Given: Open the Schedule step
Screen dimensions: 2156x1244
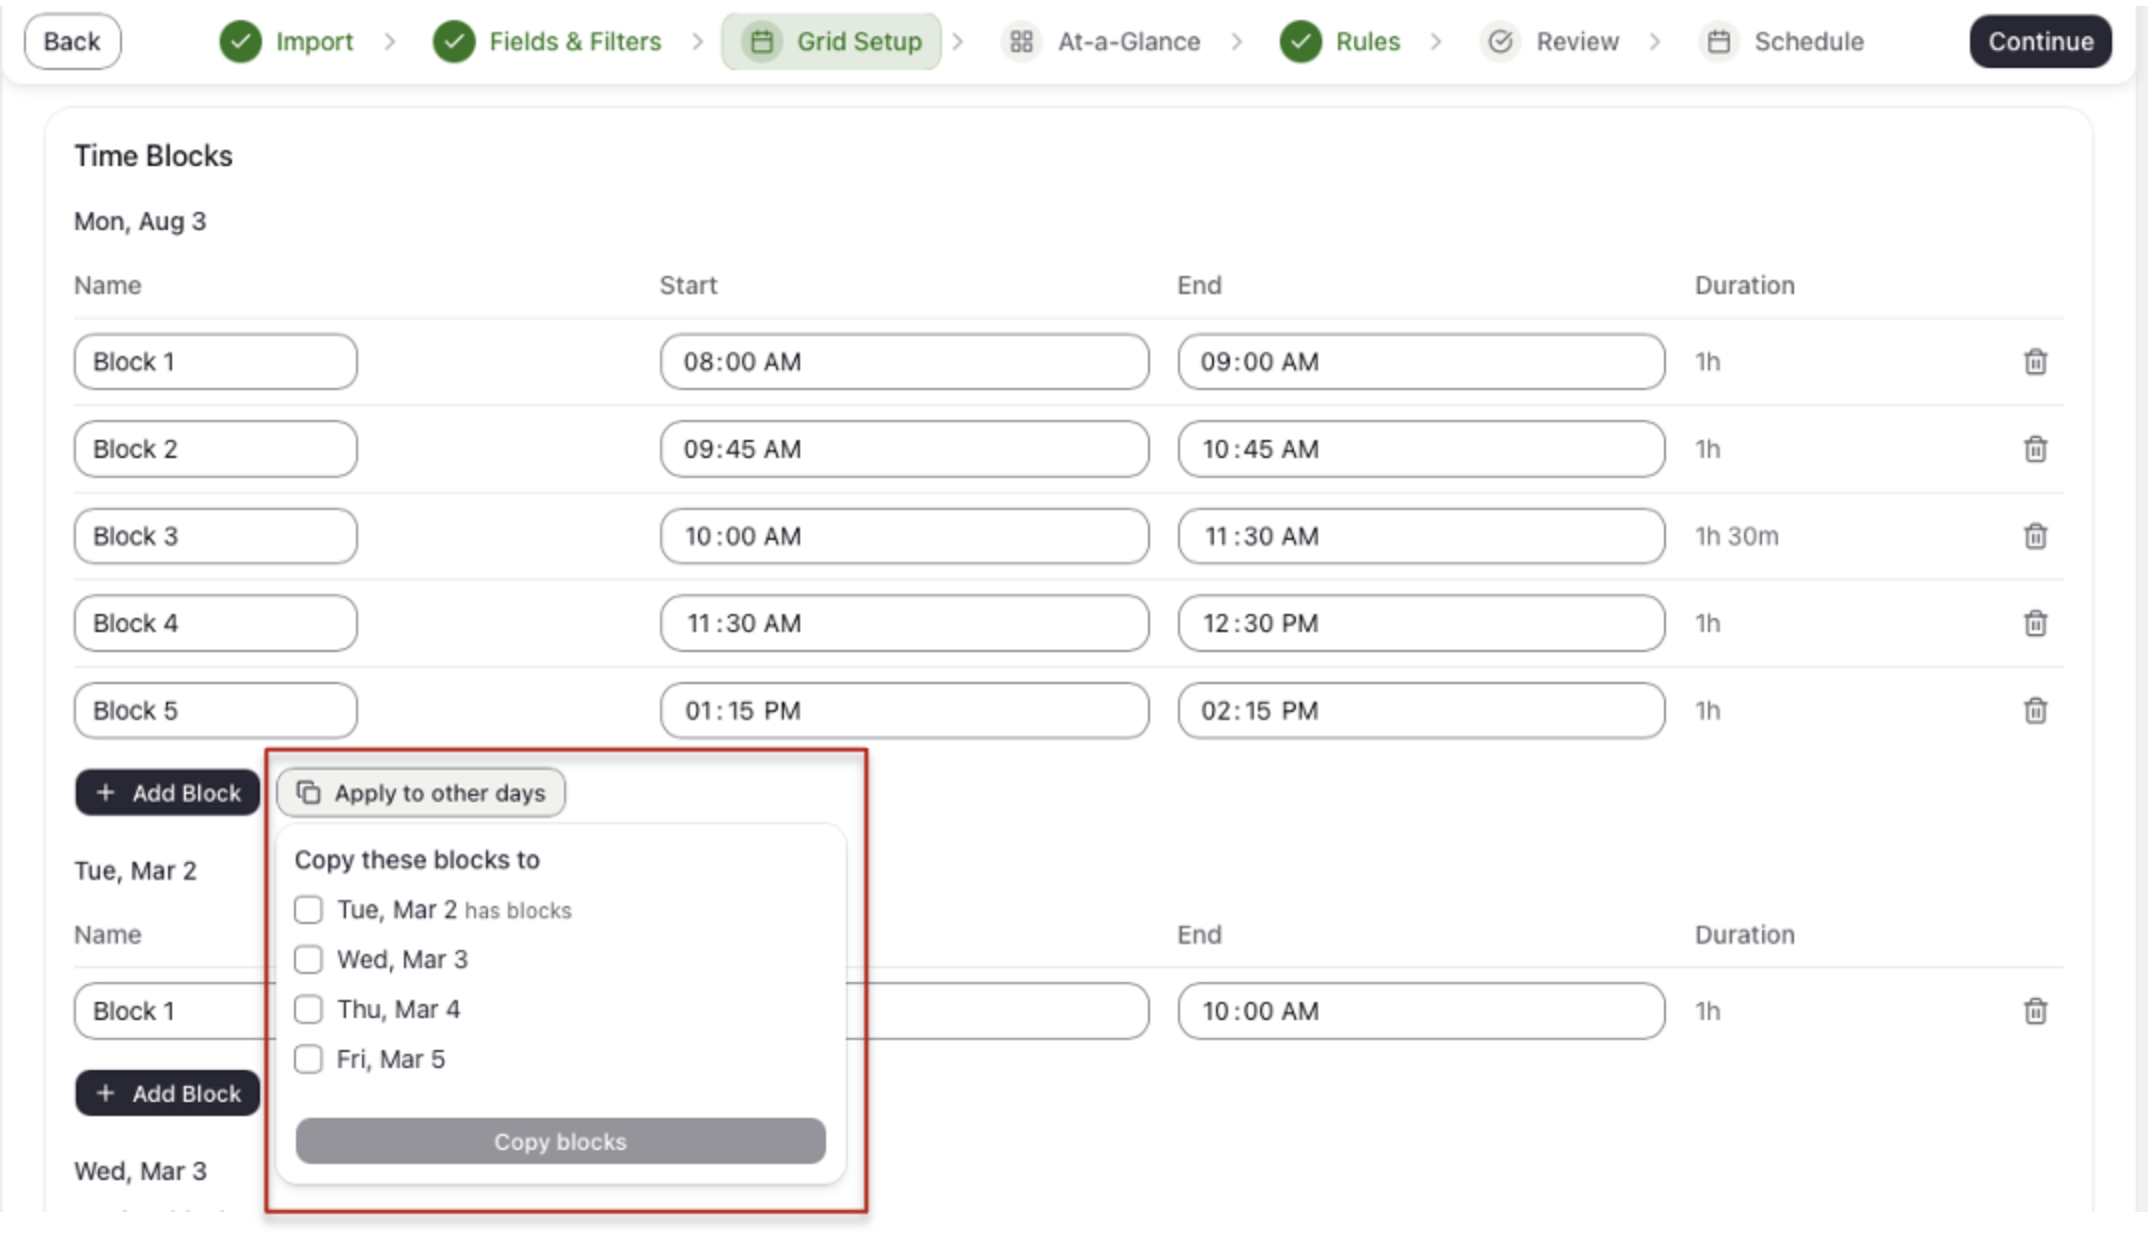Looking at the screenshot, I should coord(1782,42).
